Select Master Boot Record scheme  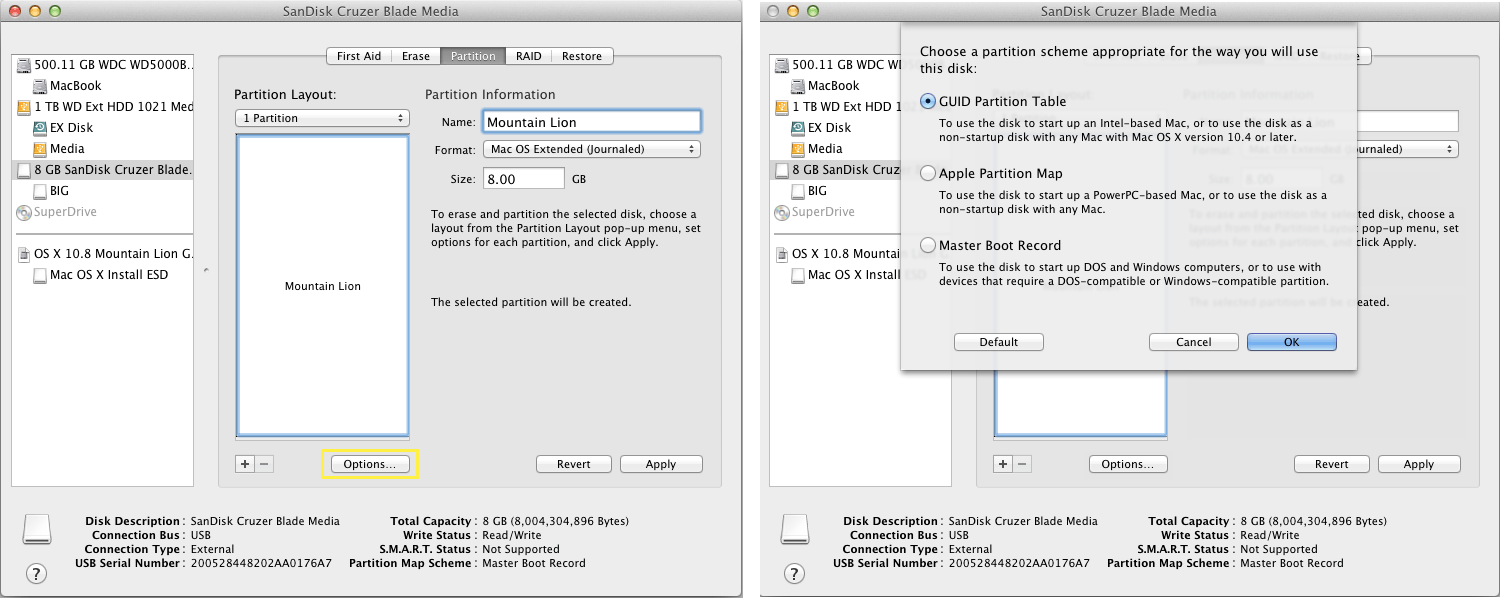click(x=929, y=245)
